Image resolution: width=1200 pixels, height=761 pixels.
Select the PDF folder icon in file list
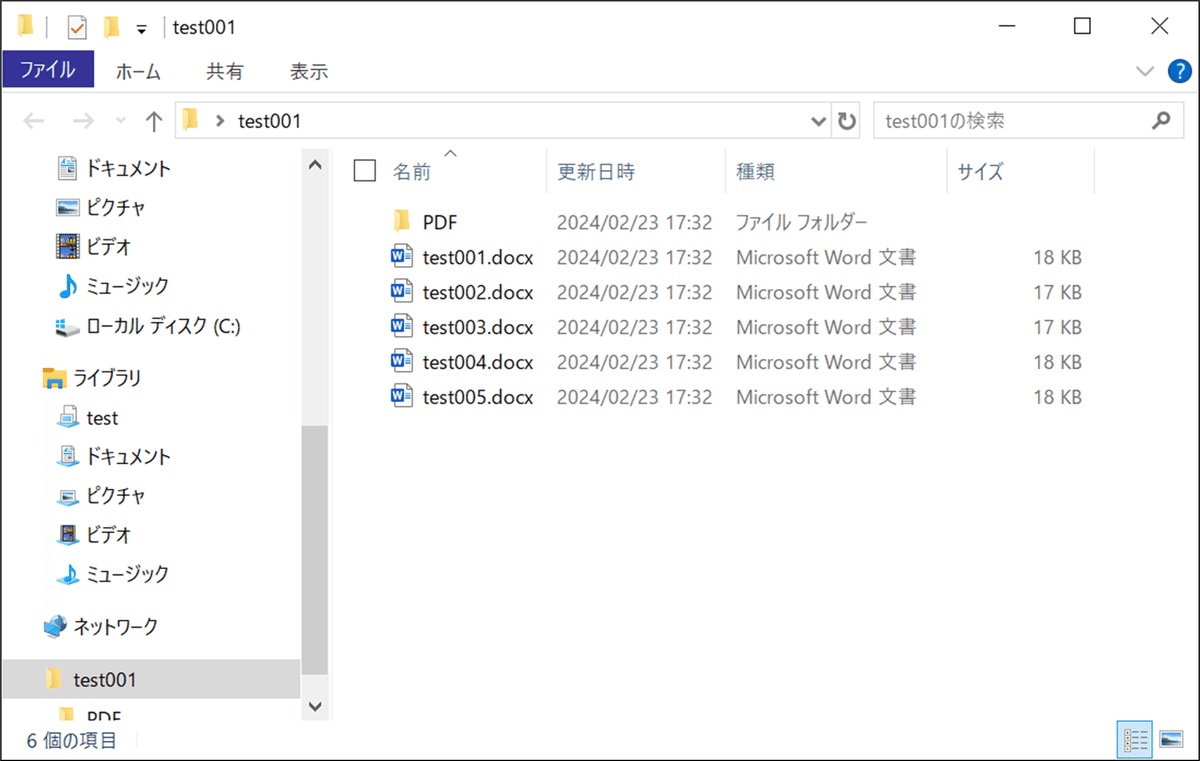[402, 221]
